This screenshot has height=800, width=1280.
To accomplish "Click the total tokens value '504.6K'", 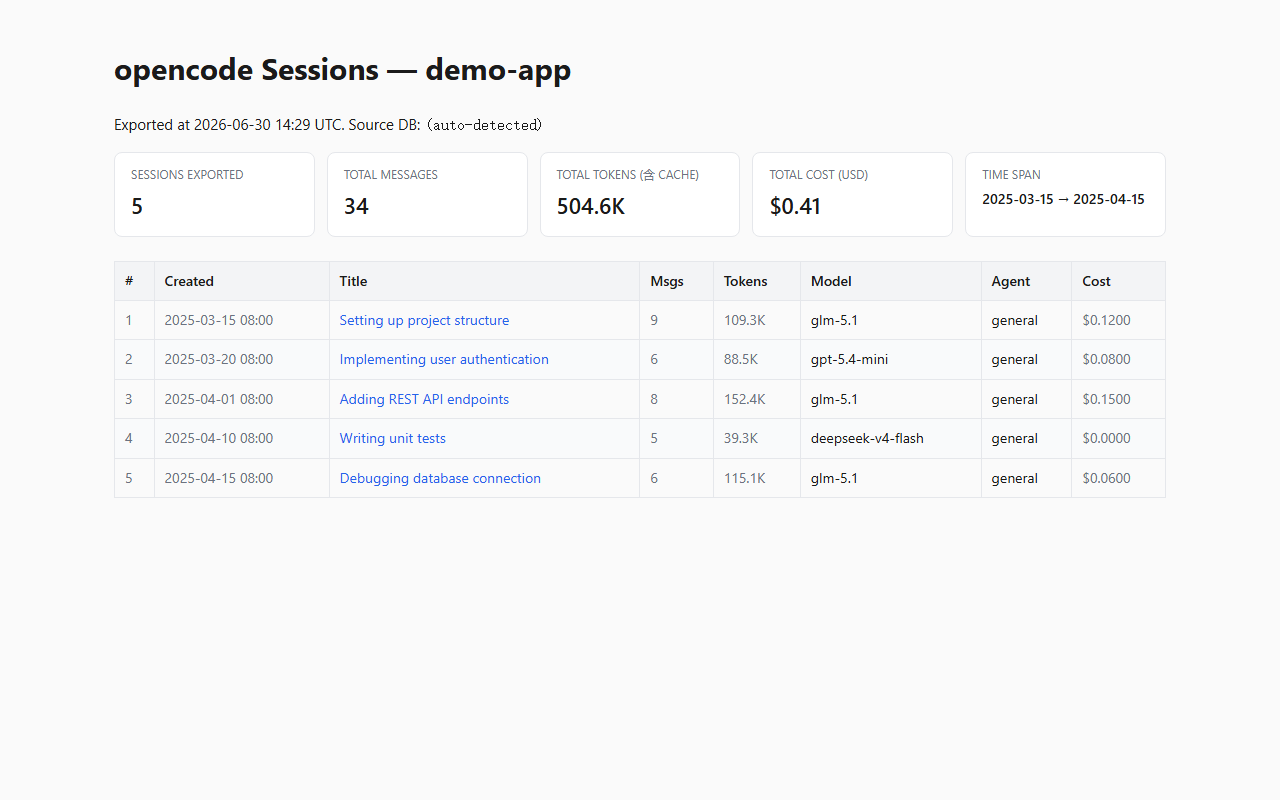I will [591, 206].
